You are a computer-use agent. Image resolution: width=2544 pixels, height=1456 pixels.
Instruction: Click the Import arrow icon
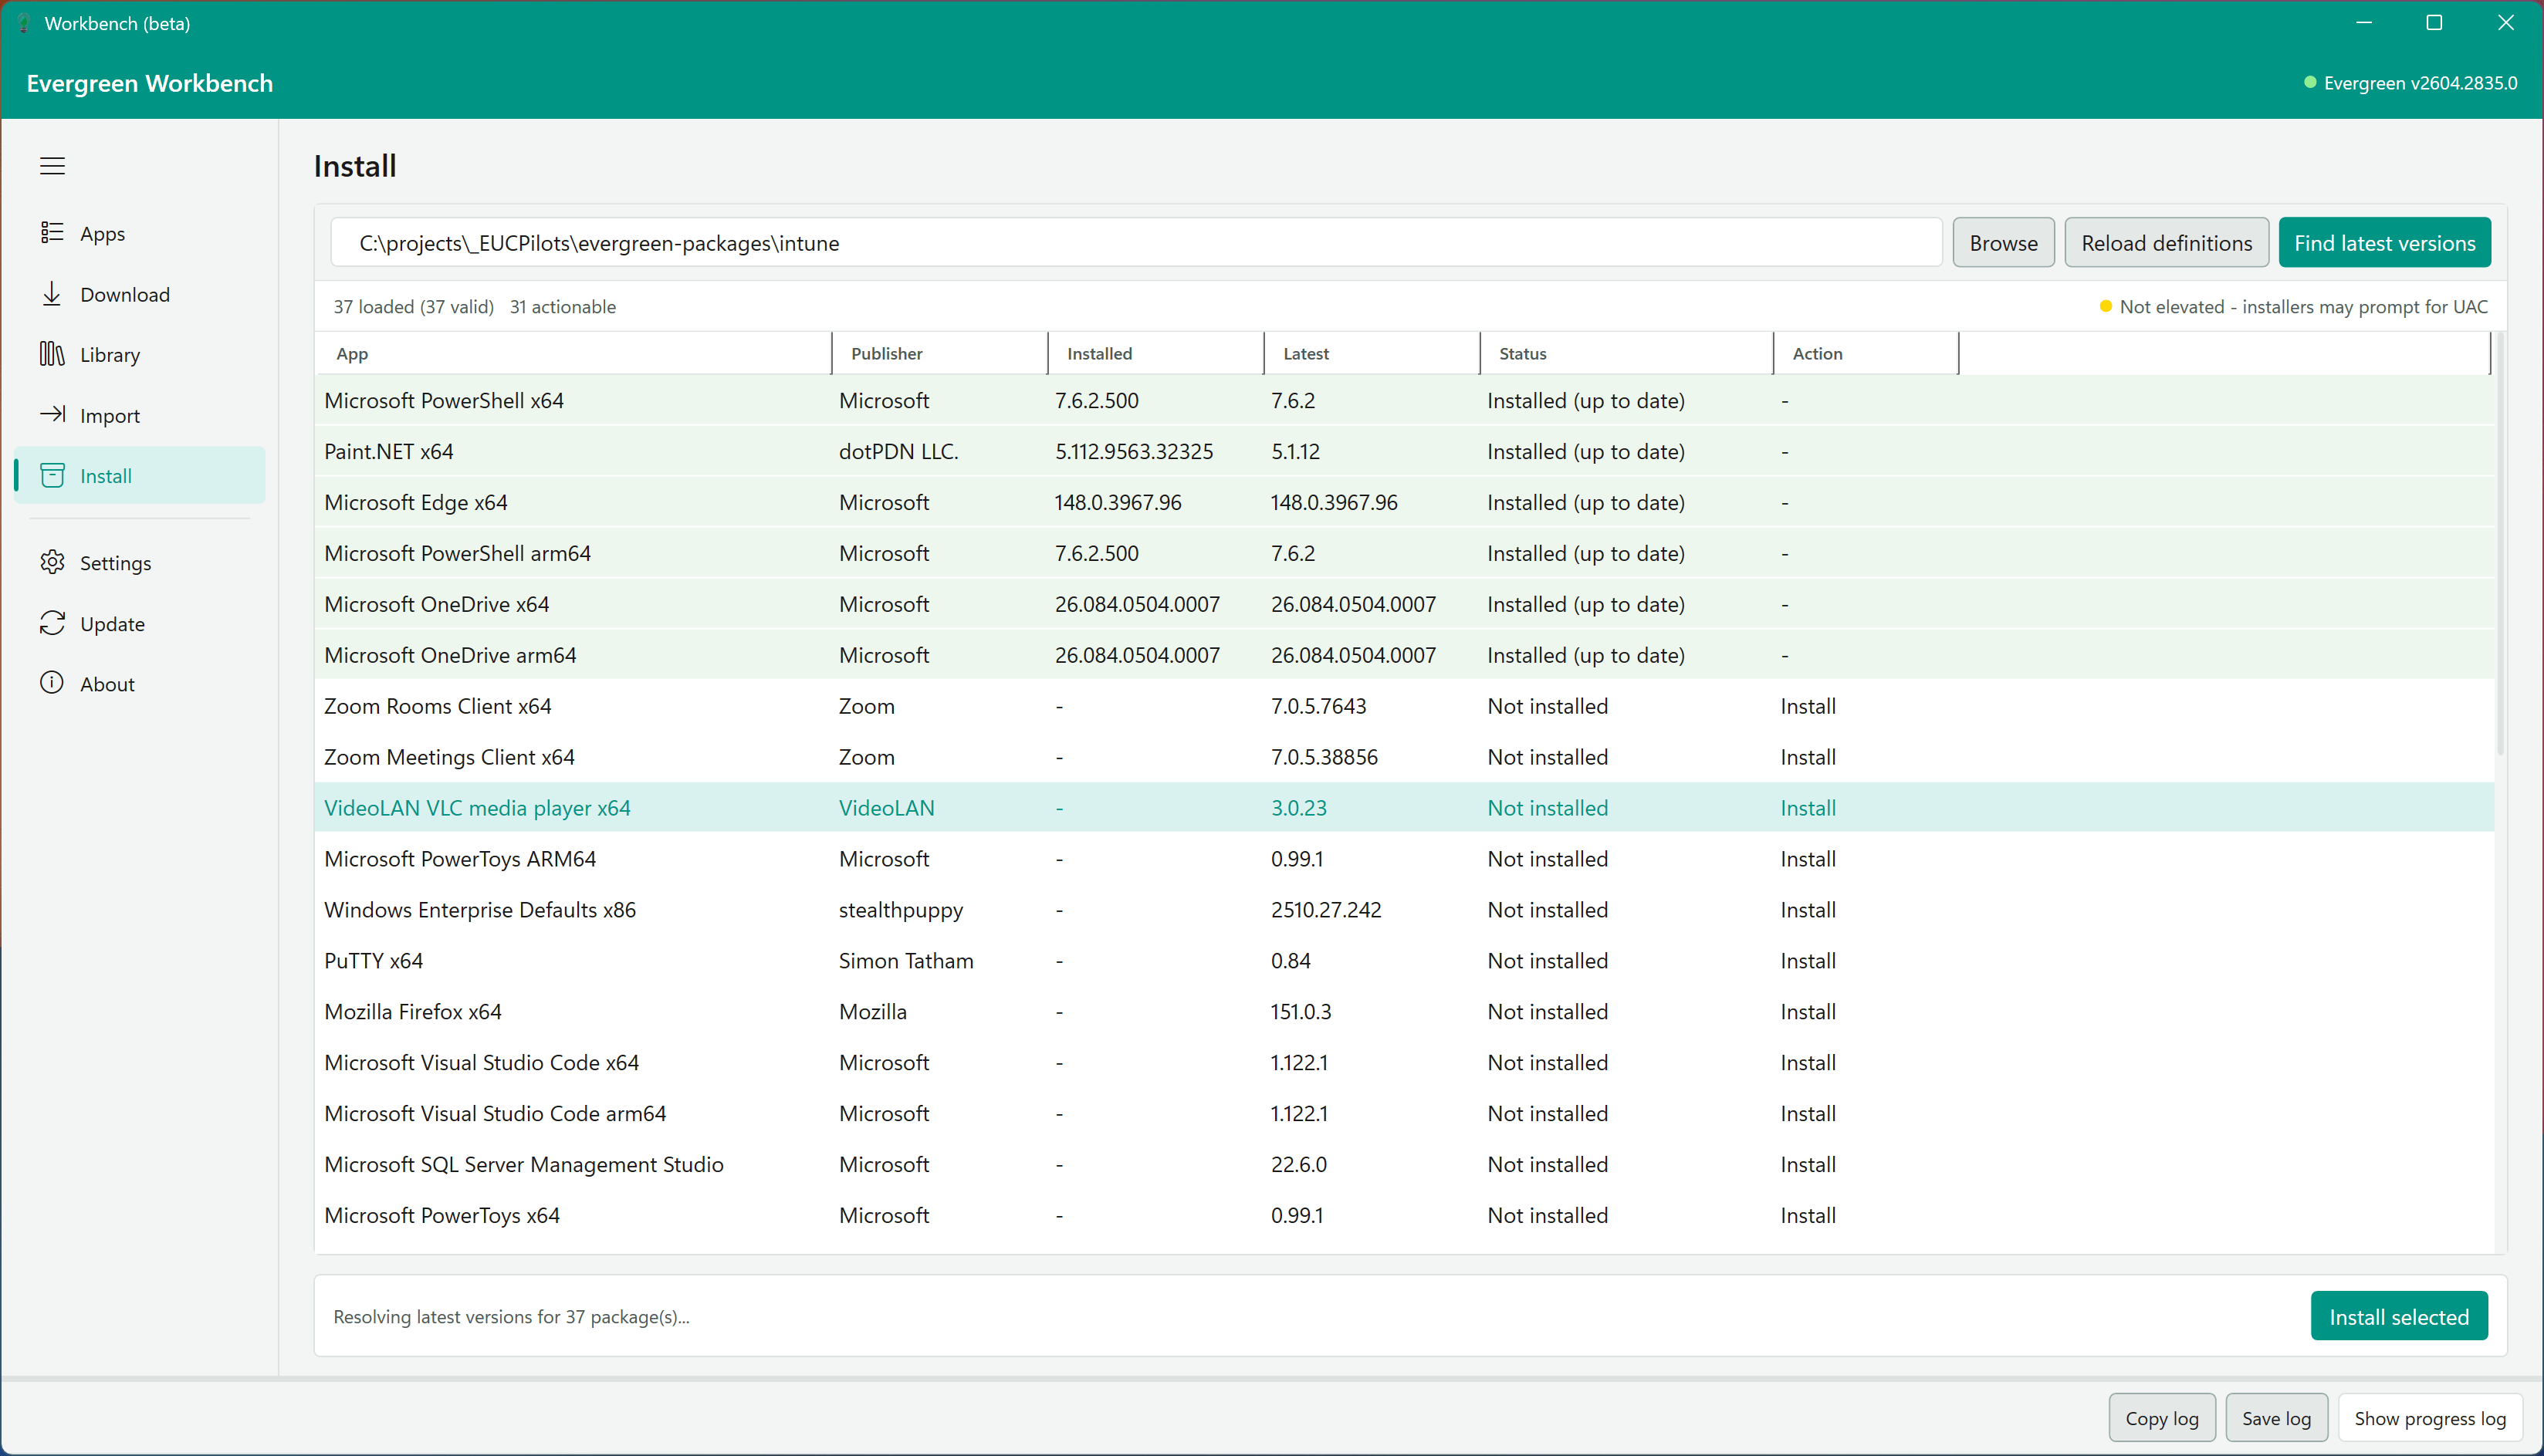pos(52,414)
